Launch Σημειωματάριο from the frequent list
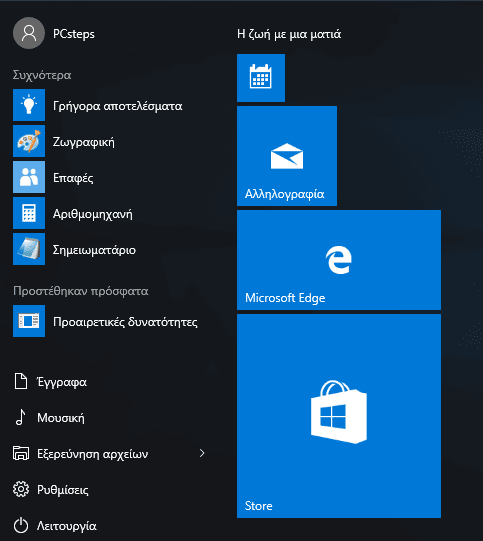483x541 pixels. (x=94, y=250)
